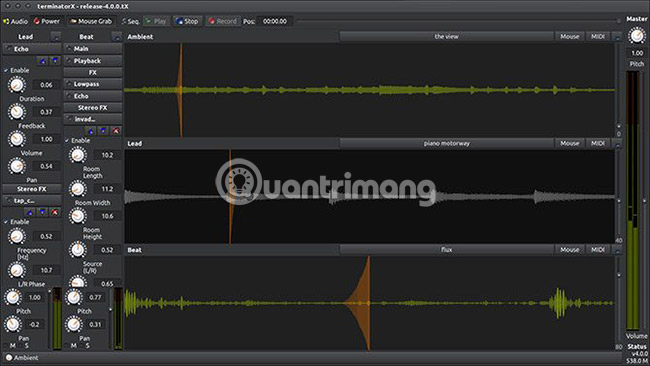Remove the tap_c effect with red X

pyautogui.click(x=55, y=212)
